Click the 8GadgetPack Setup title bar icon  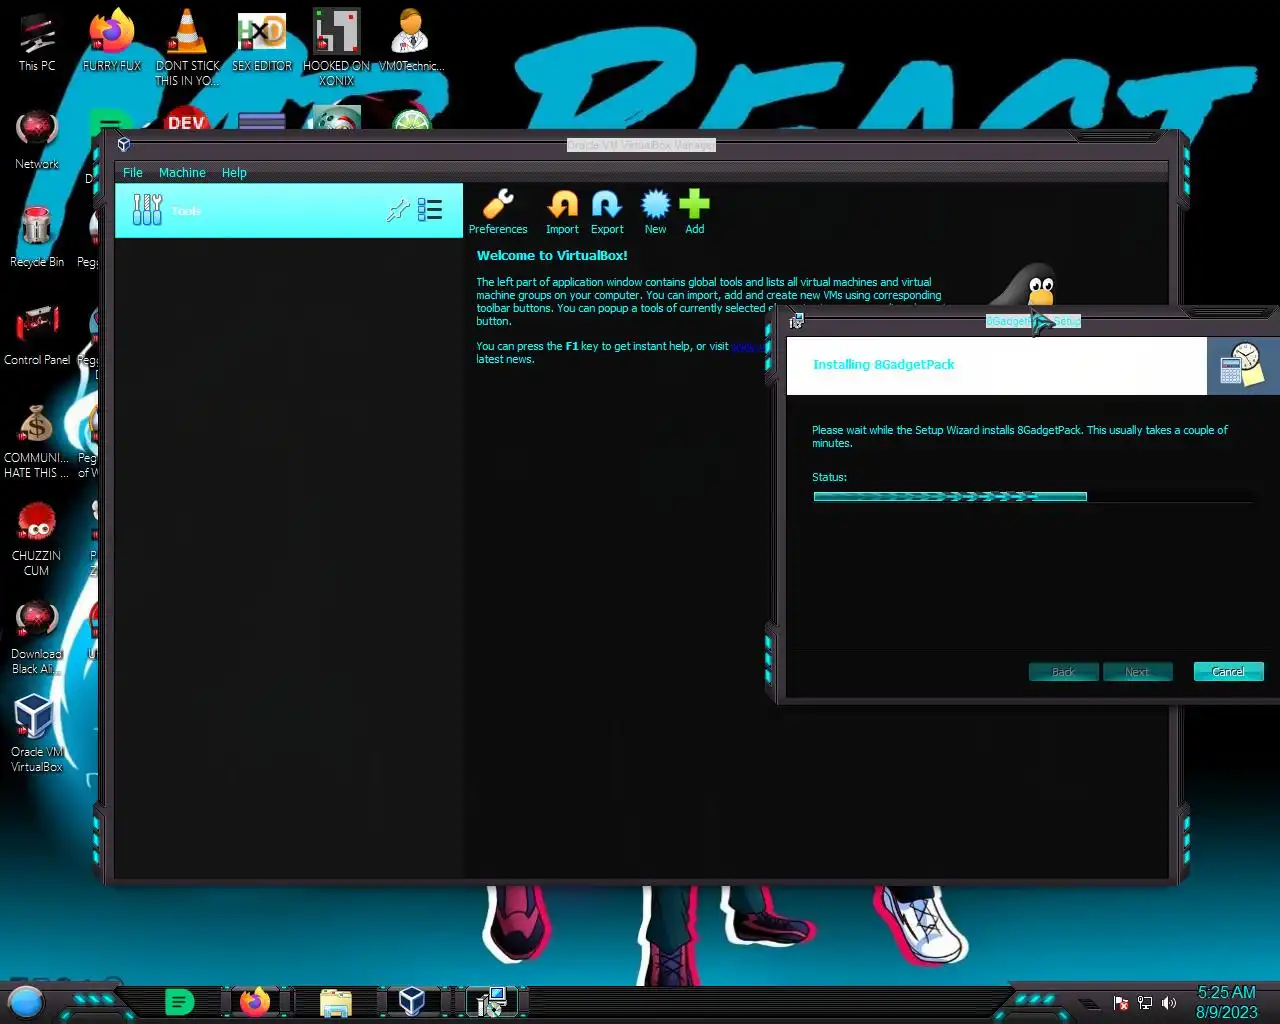coord(797,321)
